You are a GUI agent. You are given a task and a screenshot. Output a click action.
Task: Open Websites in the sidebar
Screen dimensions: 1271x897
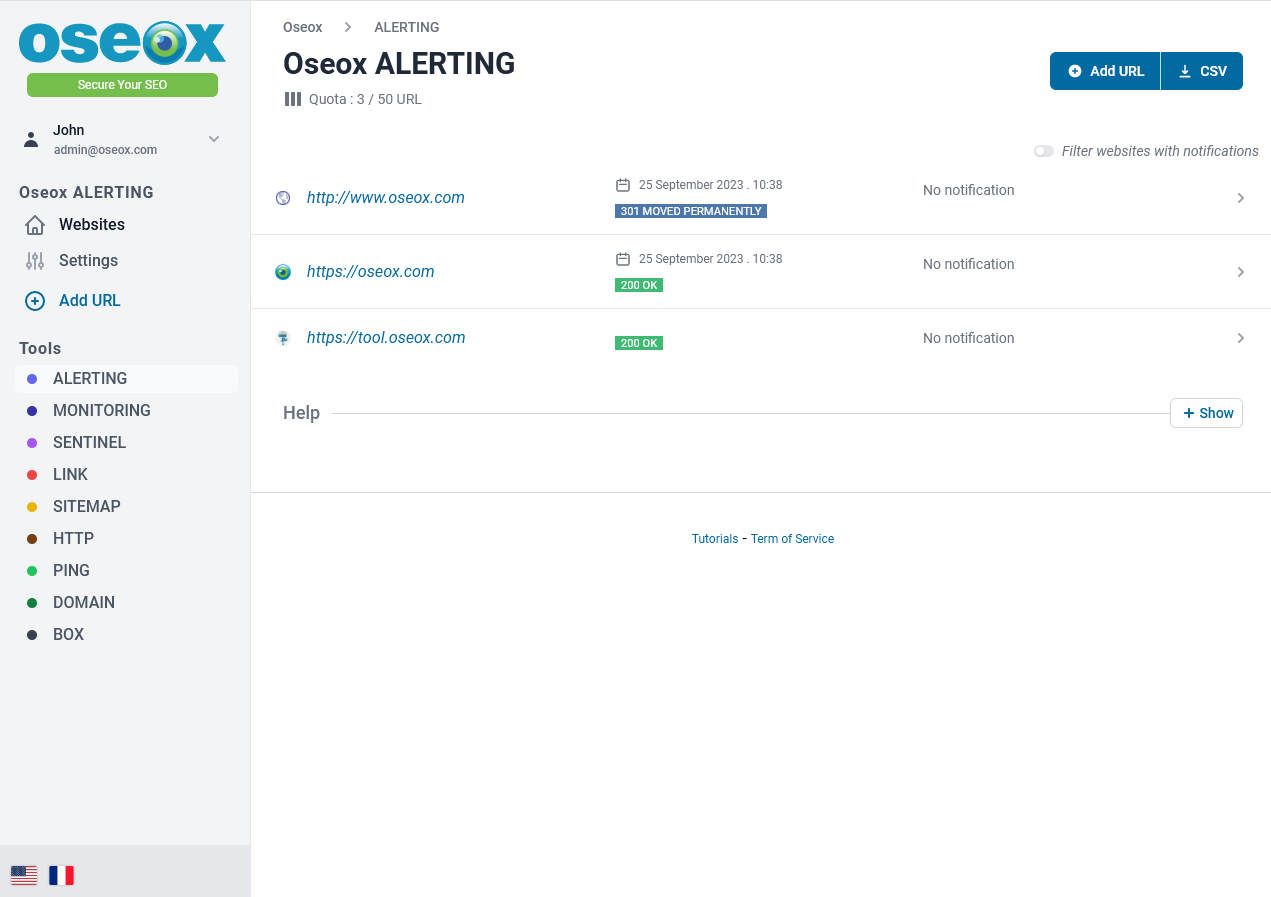[92, 224]
